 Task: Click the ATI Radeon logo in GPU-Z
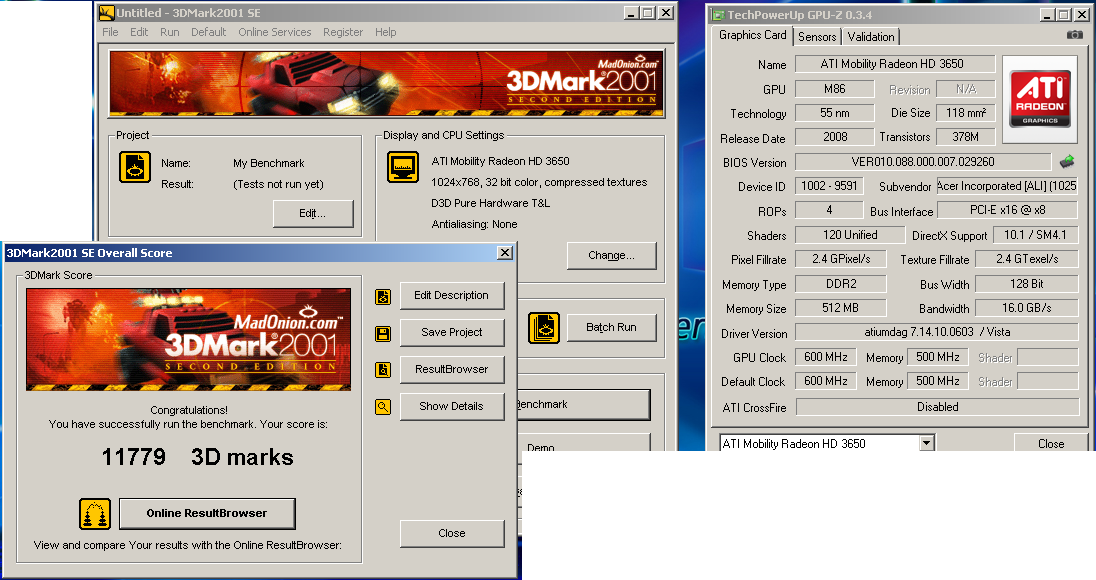tap(1040, 99)
